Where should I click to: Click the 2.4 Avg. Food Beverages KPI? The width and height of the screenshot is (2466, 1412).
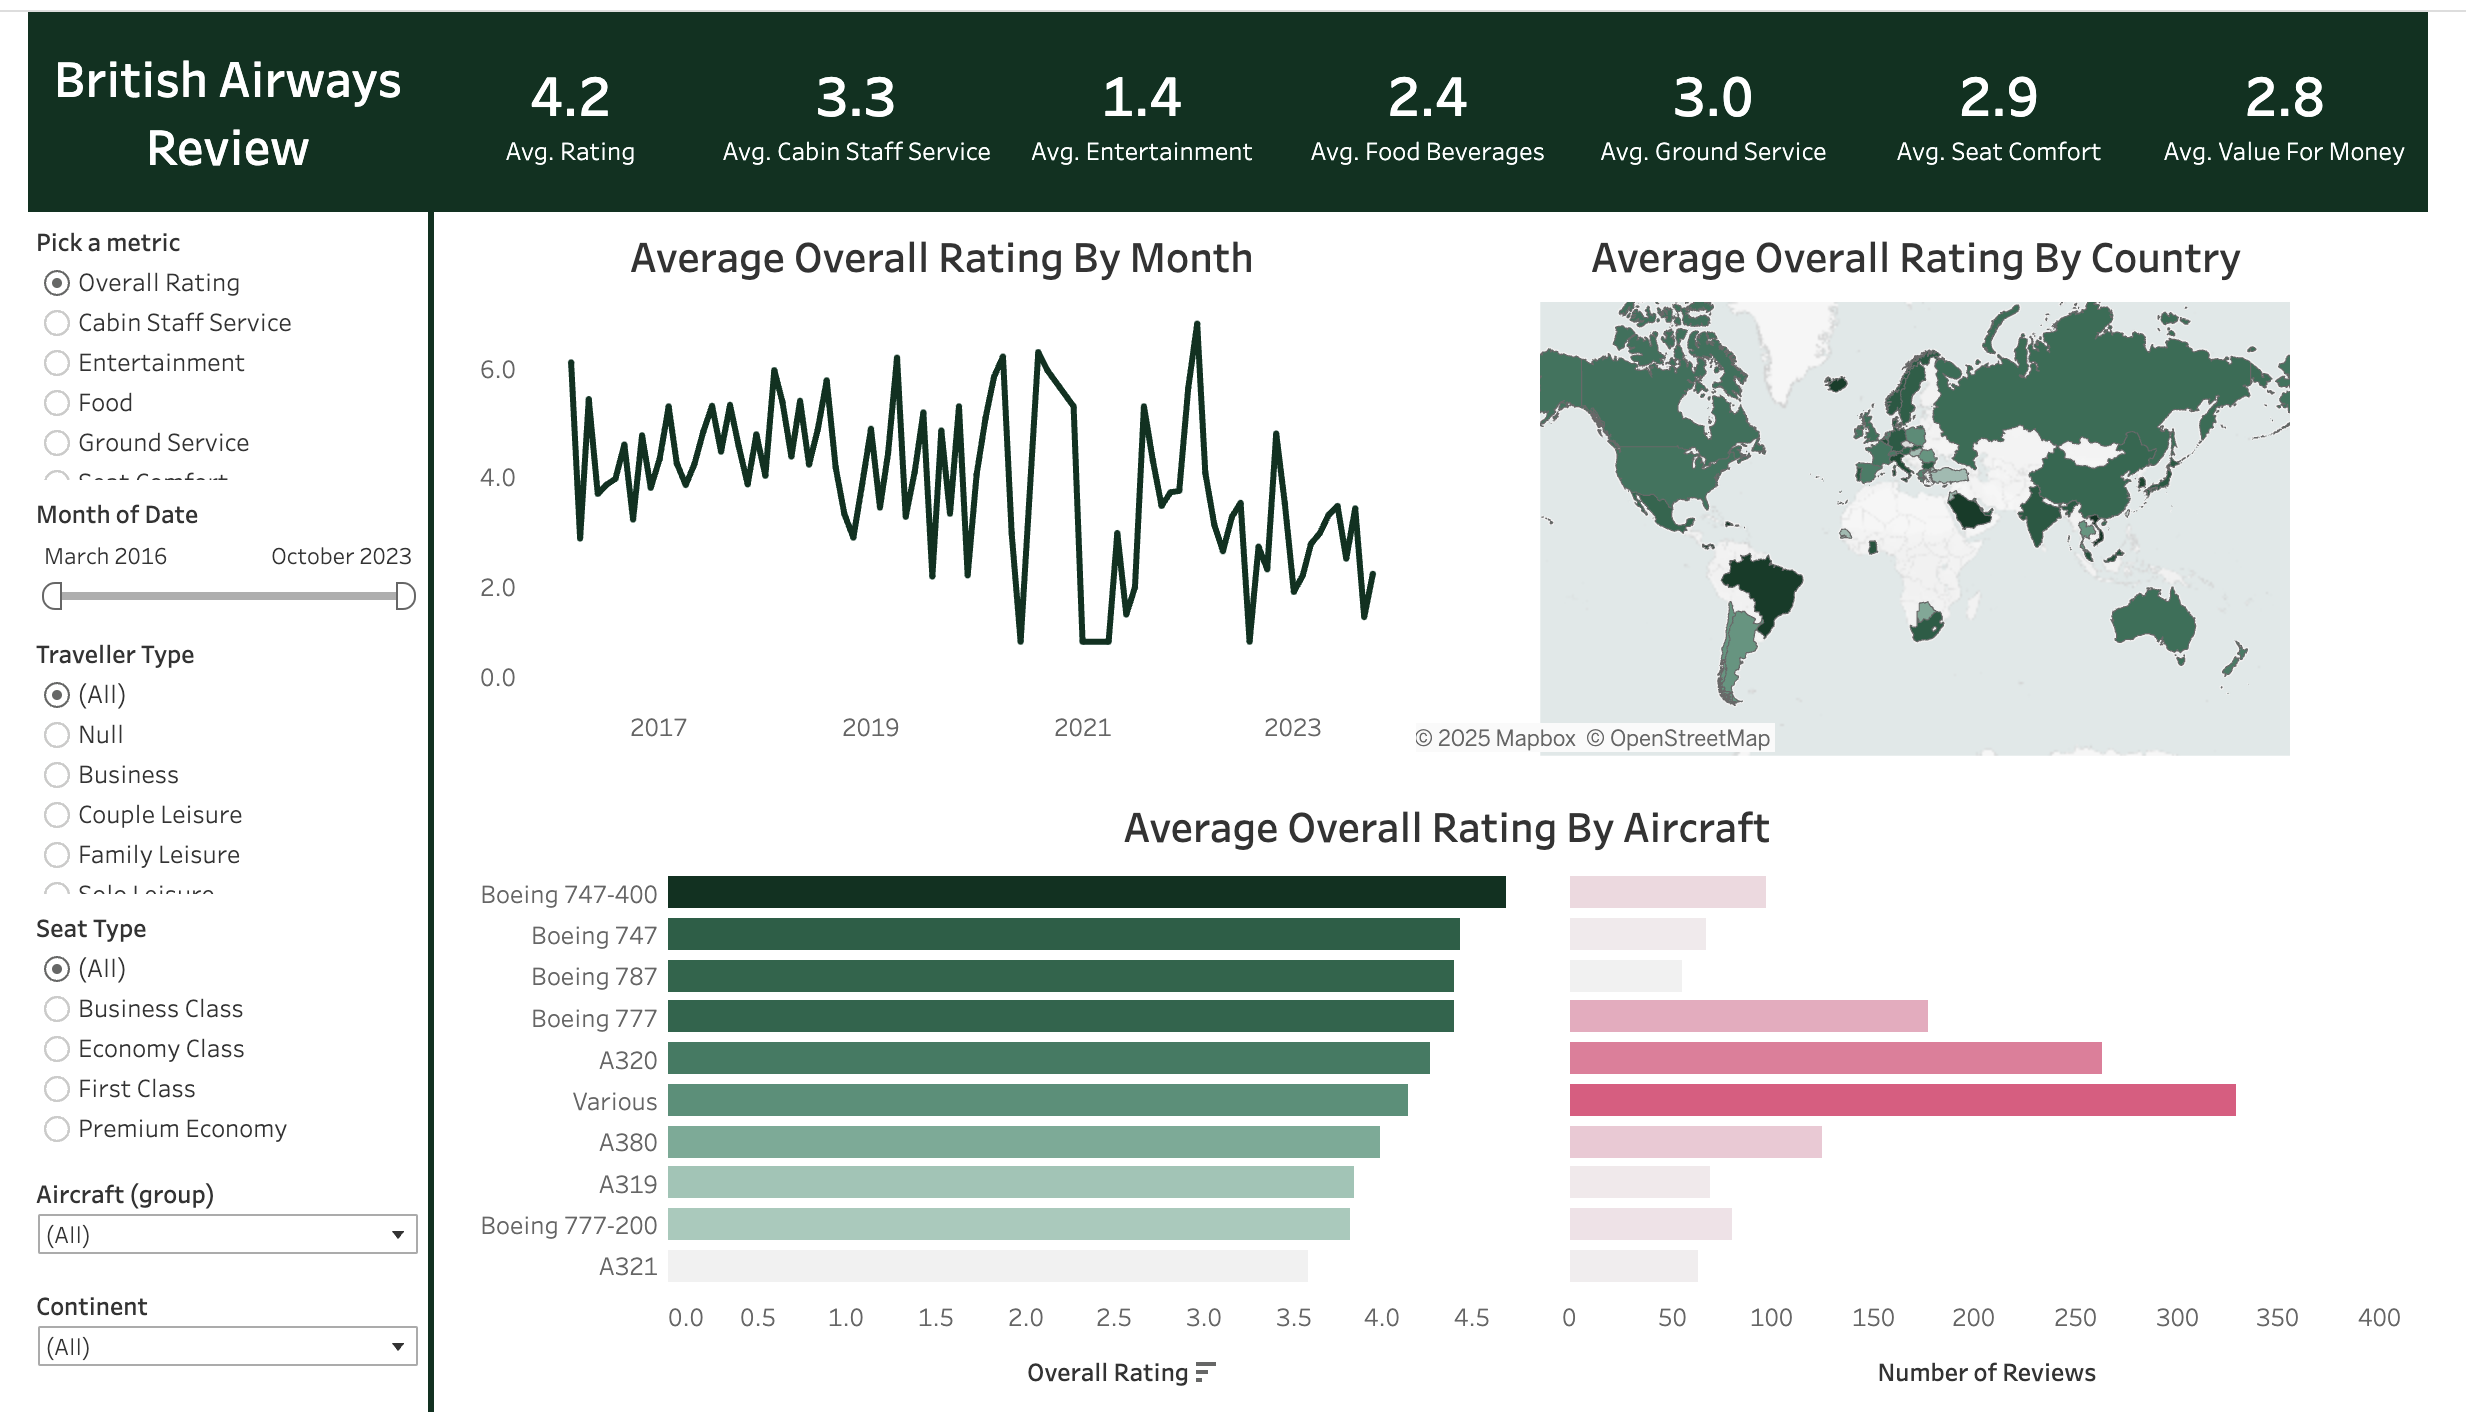tap(1427, 118)
